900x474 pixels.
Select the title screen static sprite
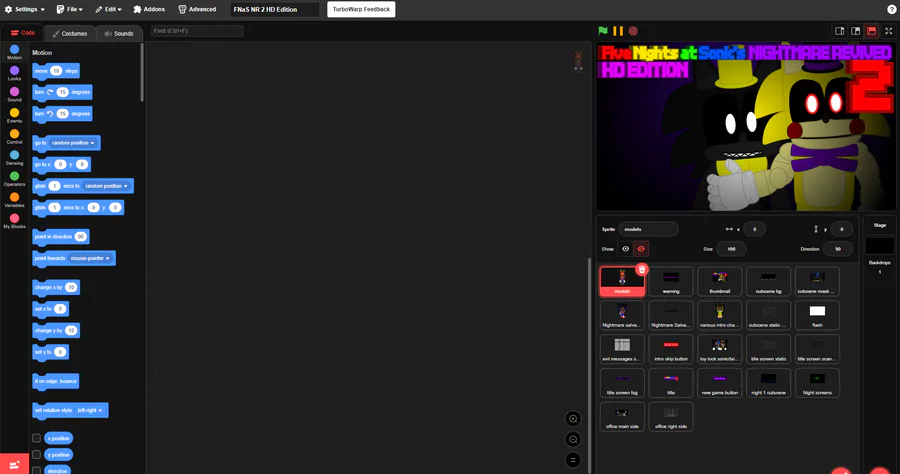tap(769, 349)
